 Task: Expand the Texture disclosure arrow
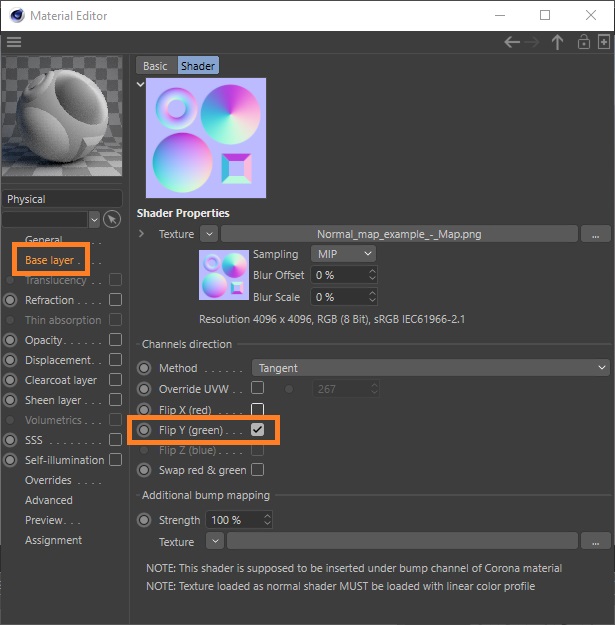pyautogui.click(x=142, y=234)
